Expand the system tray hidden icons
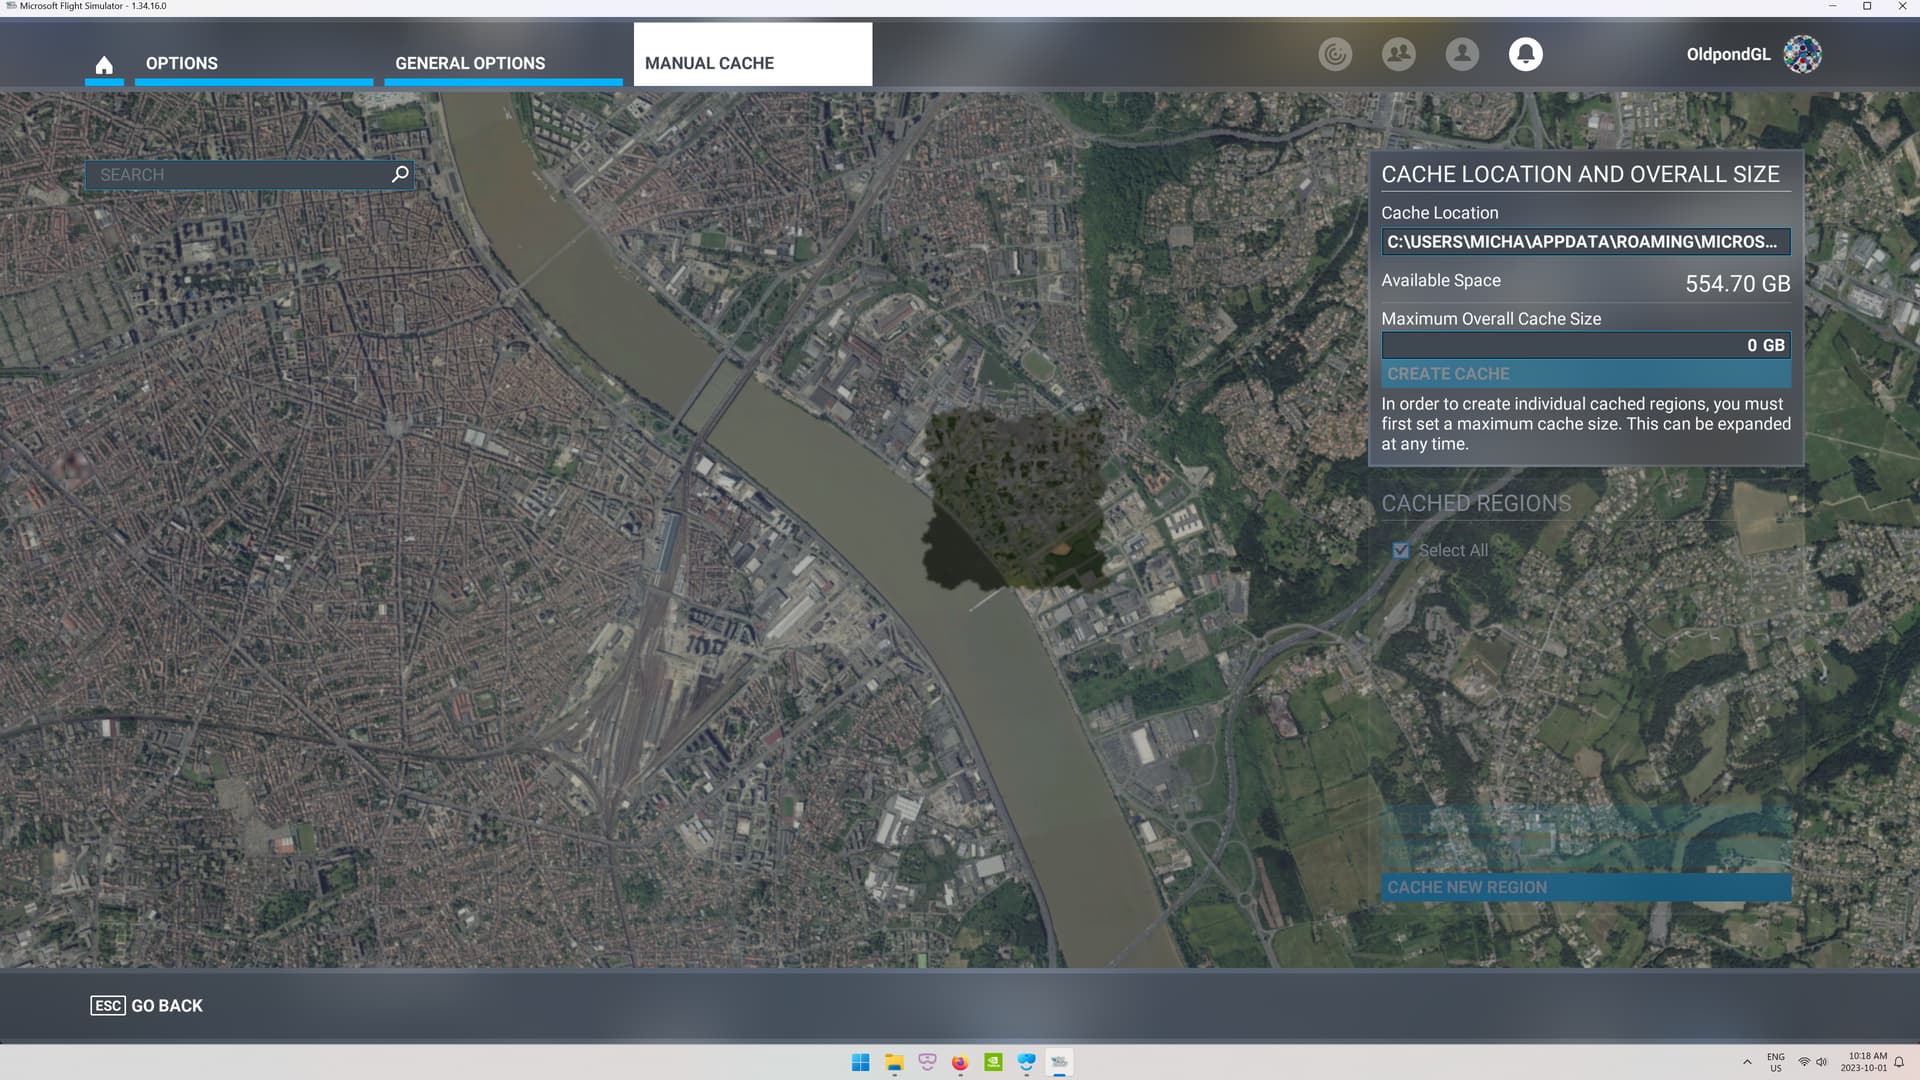The image size is (1920, 1080). pyautogui.click(x=1747, y=1062)
